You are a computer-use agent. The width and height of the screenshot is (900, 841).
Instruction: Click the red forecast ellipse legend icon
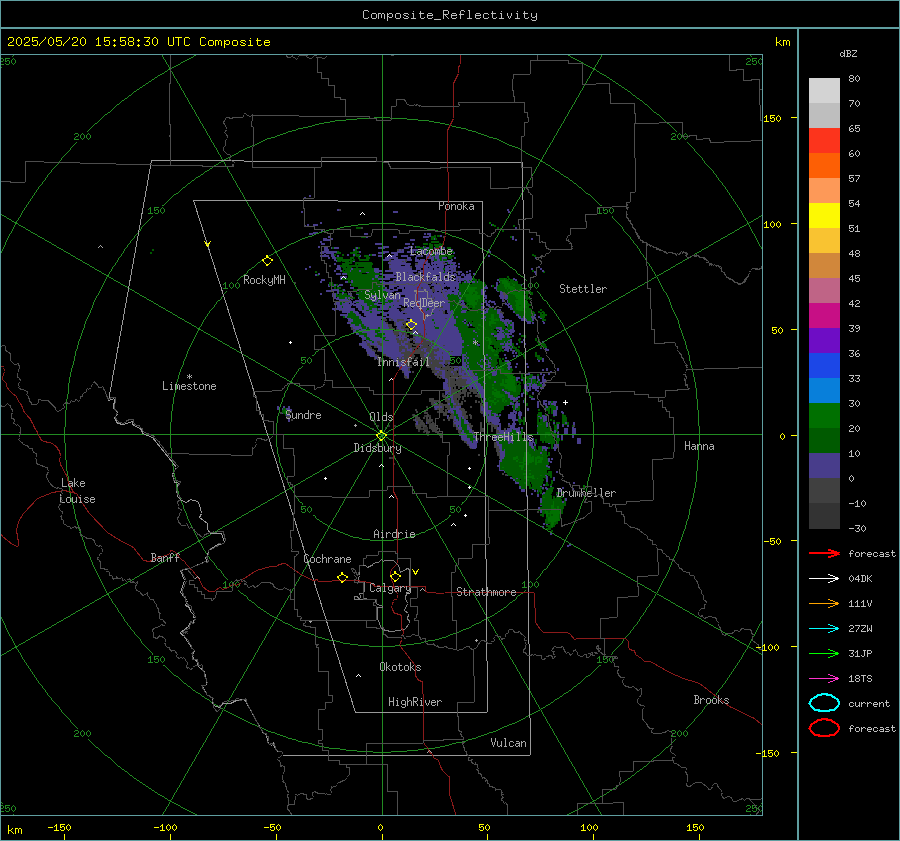(x=824, y=728)
